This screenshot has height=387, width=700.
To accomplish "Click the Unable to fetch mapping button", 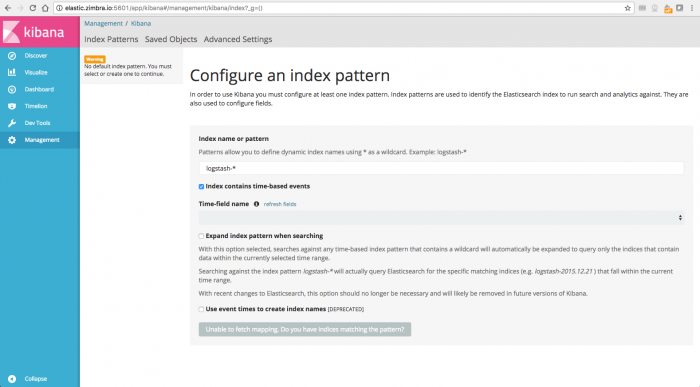I will click(x=305, y=329).
